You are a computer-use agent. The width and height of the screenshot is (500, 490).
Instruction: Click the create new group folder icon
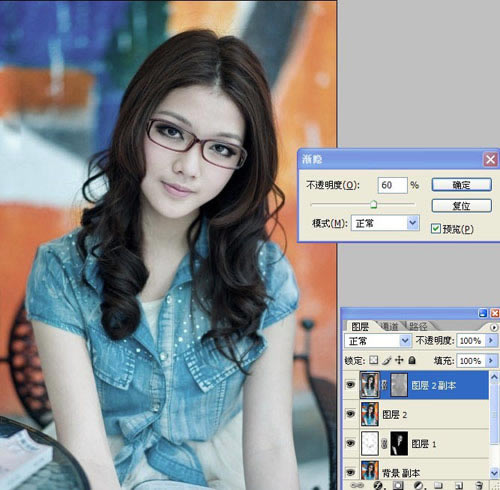[438, 485]
